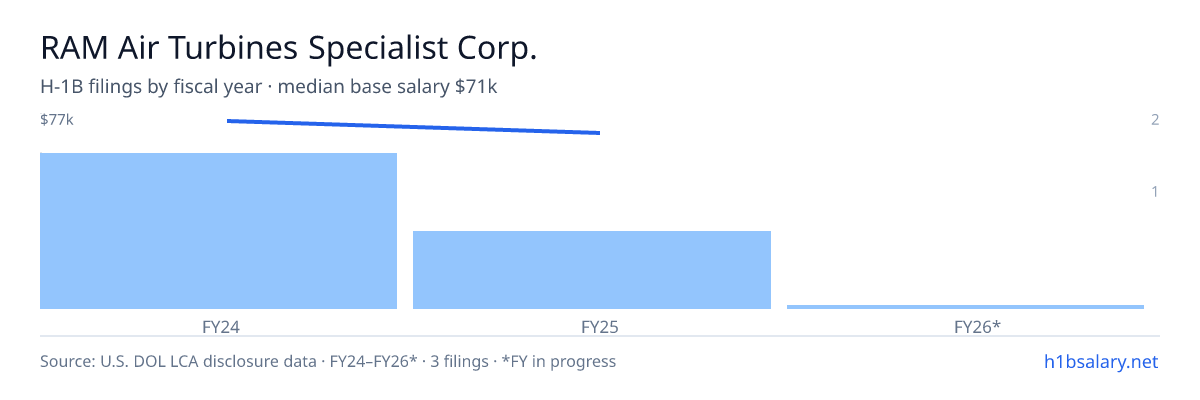This screenshot has width=1200, height=400.
Task: Select the FY24 filings bar
Action: tap(218, 231)
